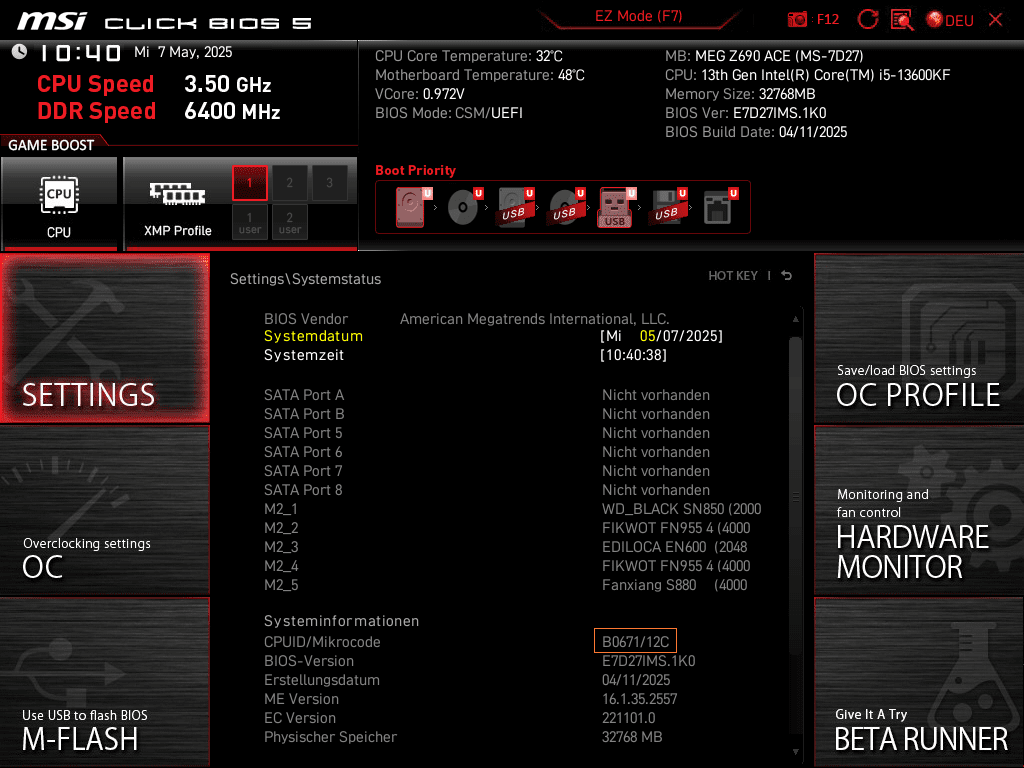Click the scrollbar up arrow
This screenshot has height=768, width=1024.
[795, 319]
